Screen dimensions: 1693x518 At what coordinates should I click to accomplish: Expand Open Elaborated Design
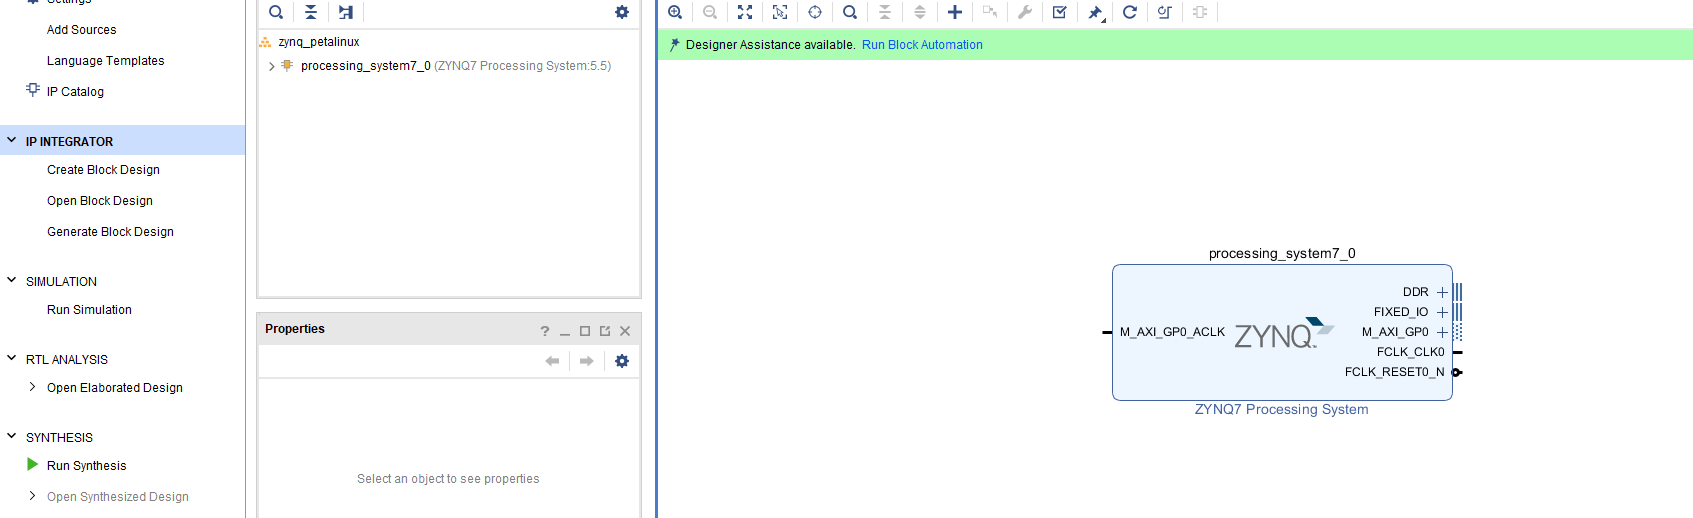[x=32, y=387]
